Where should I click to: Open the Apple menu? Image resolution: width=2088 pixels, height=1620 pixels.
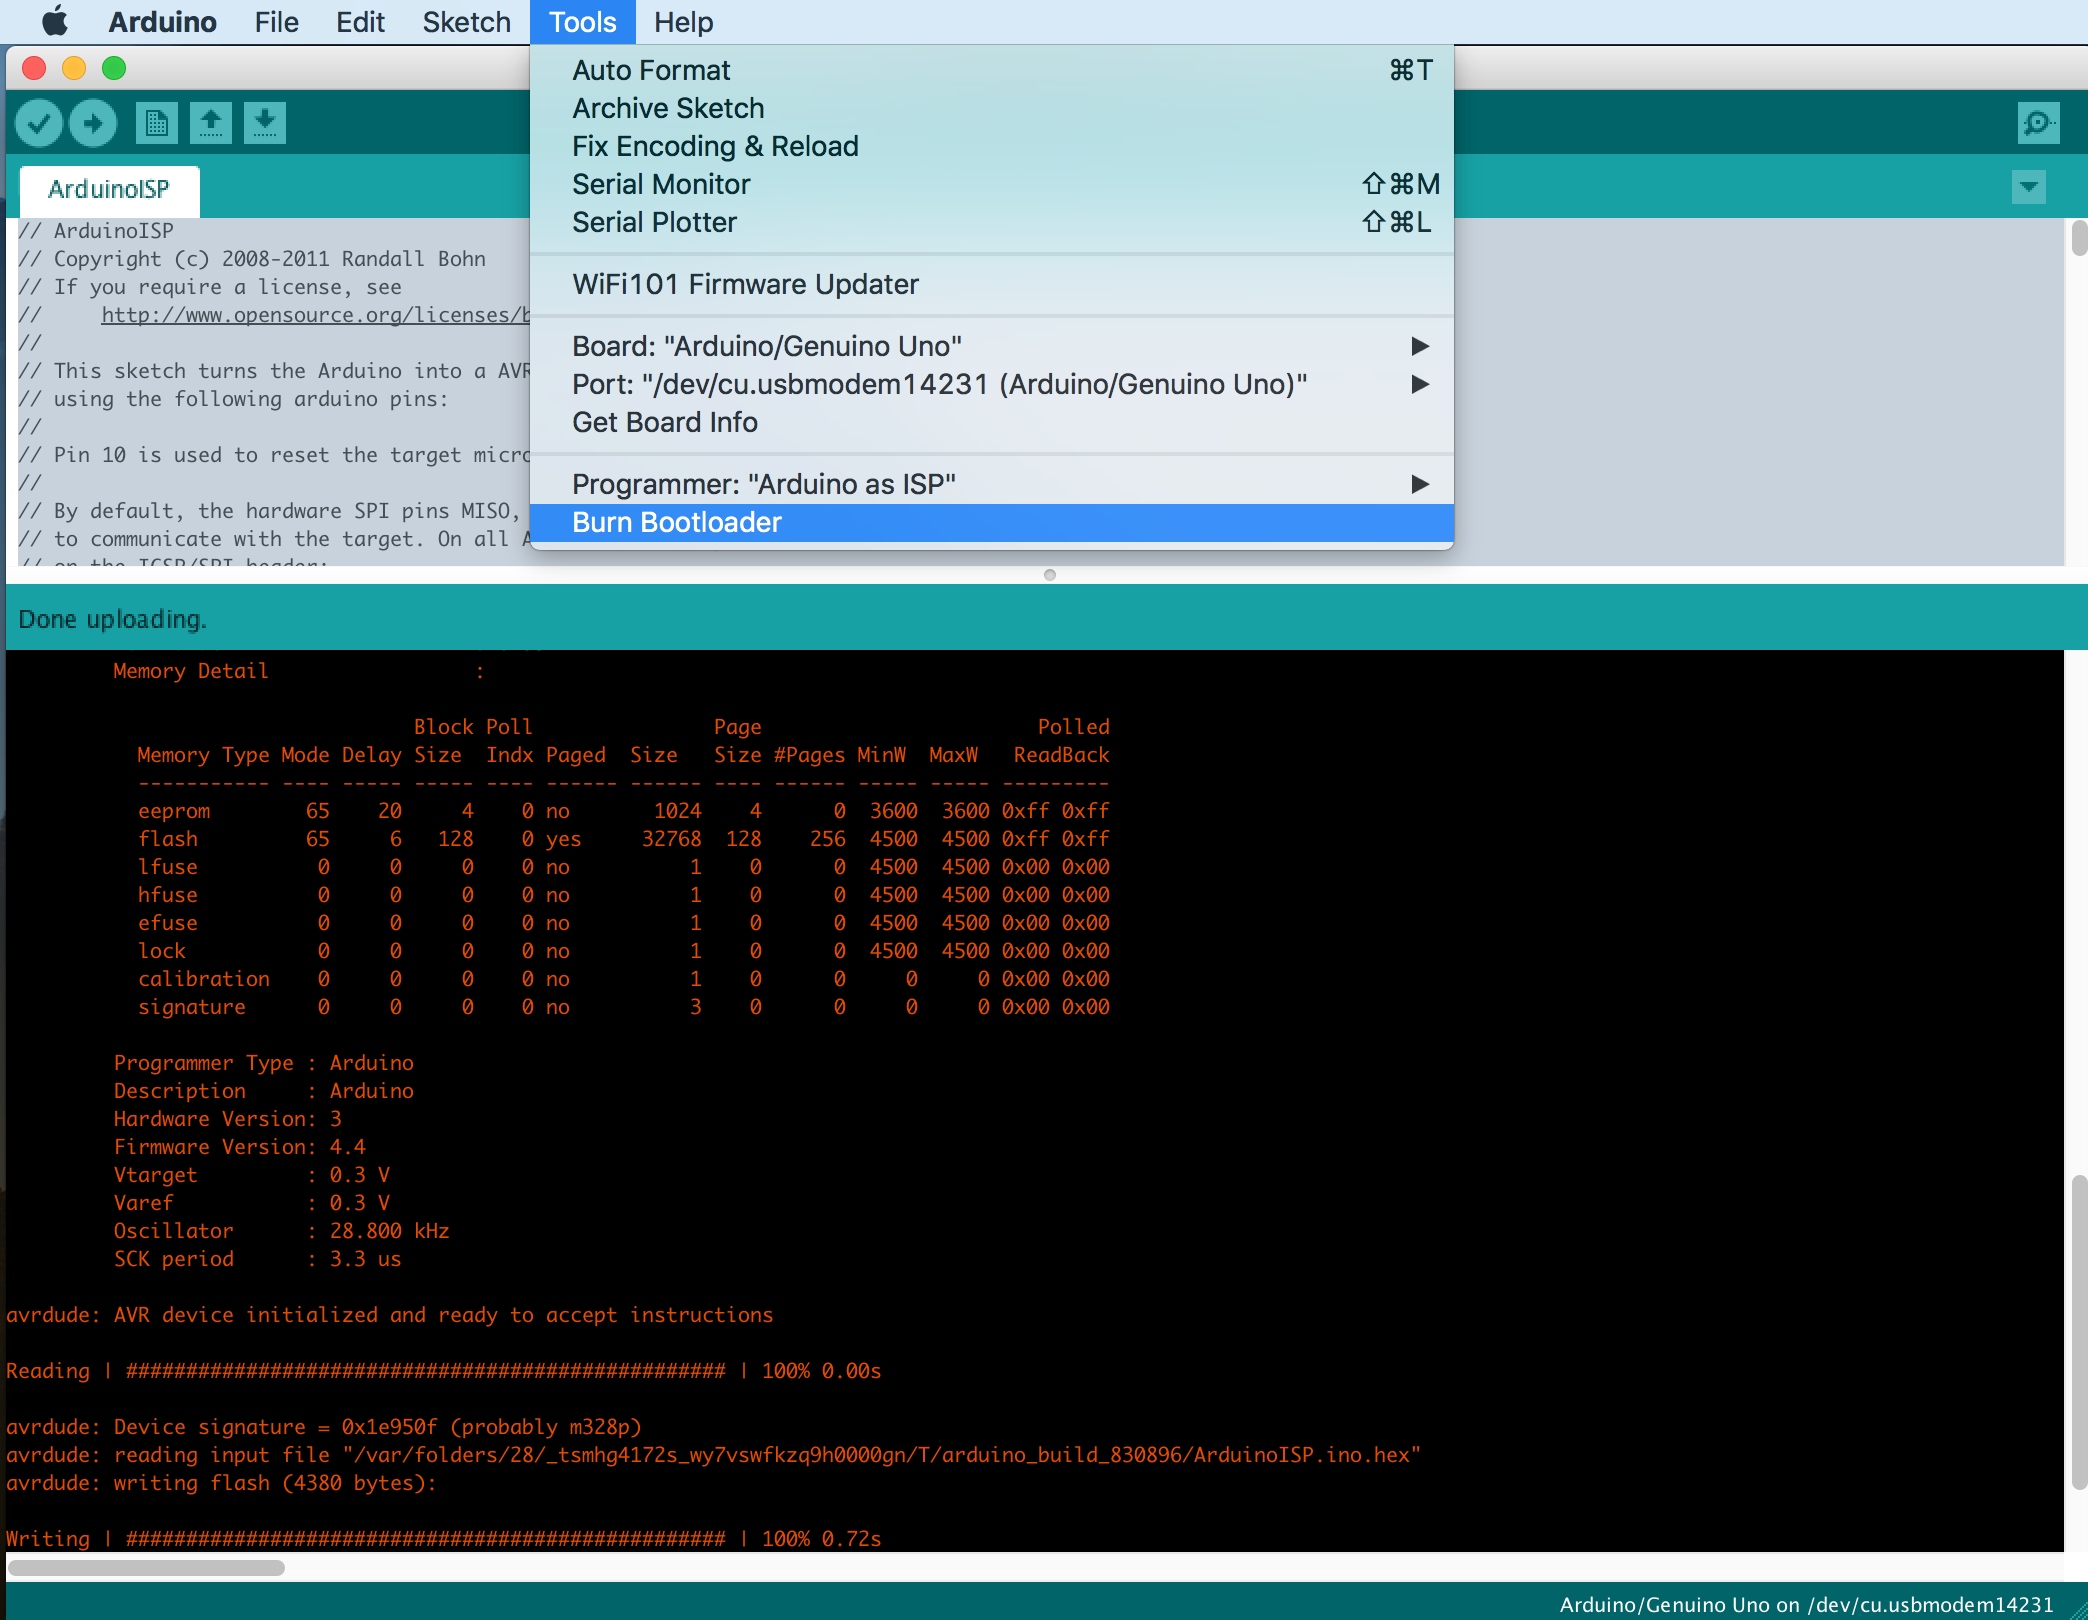pyautogui.click(x=55, y=21)
